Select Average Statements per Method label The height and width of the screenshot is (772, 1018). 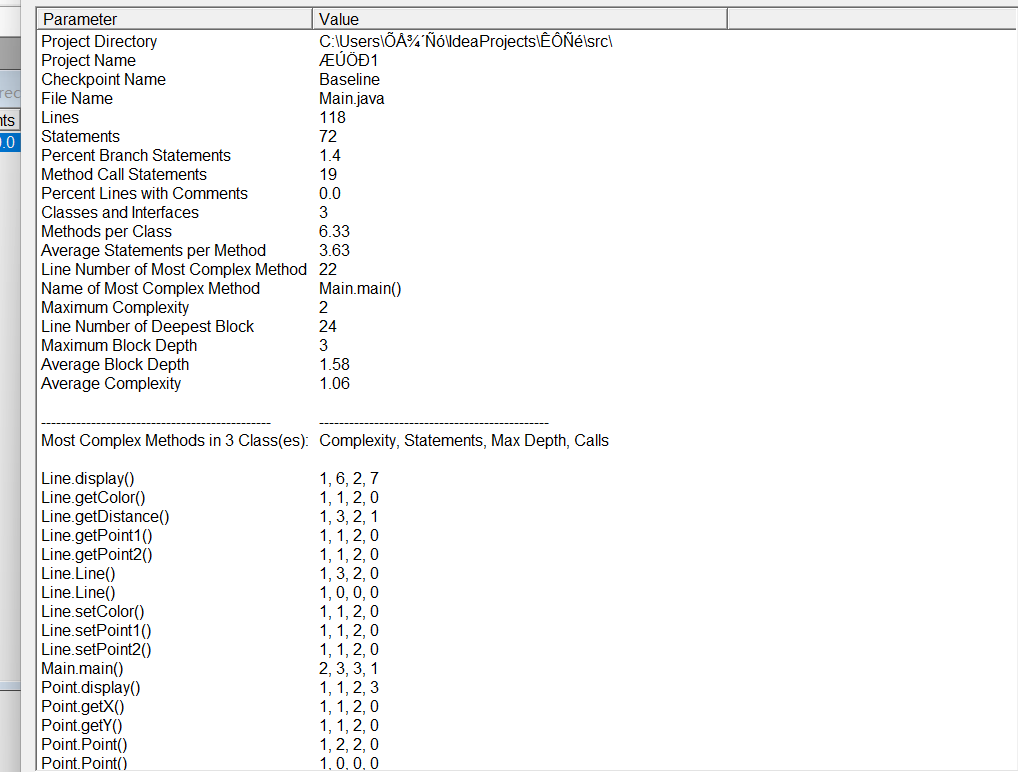154,250
